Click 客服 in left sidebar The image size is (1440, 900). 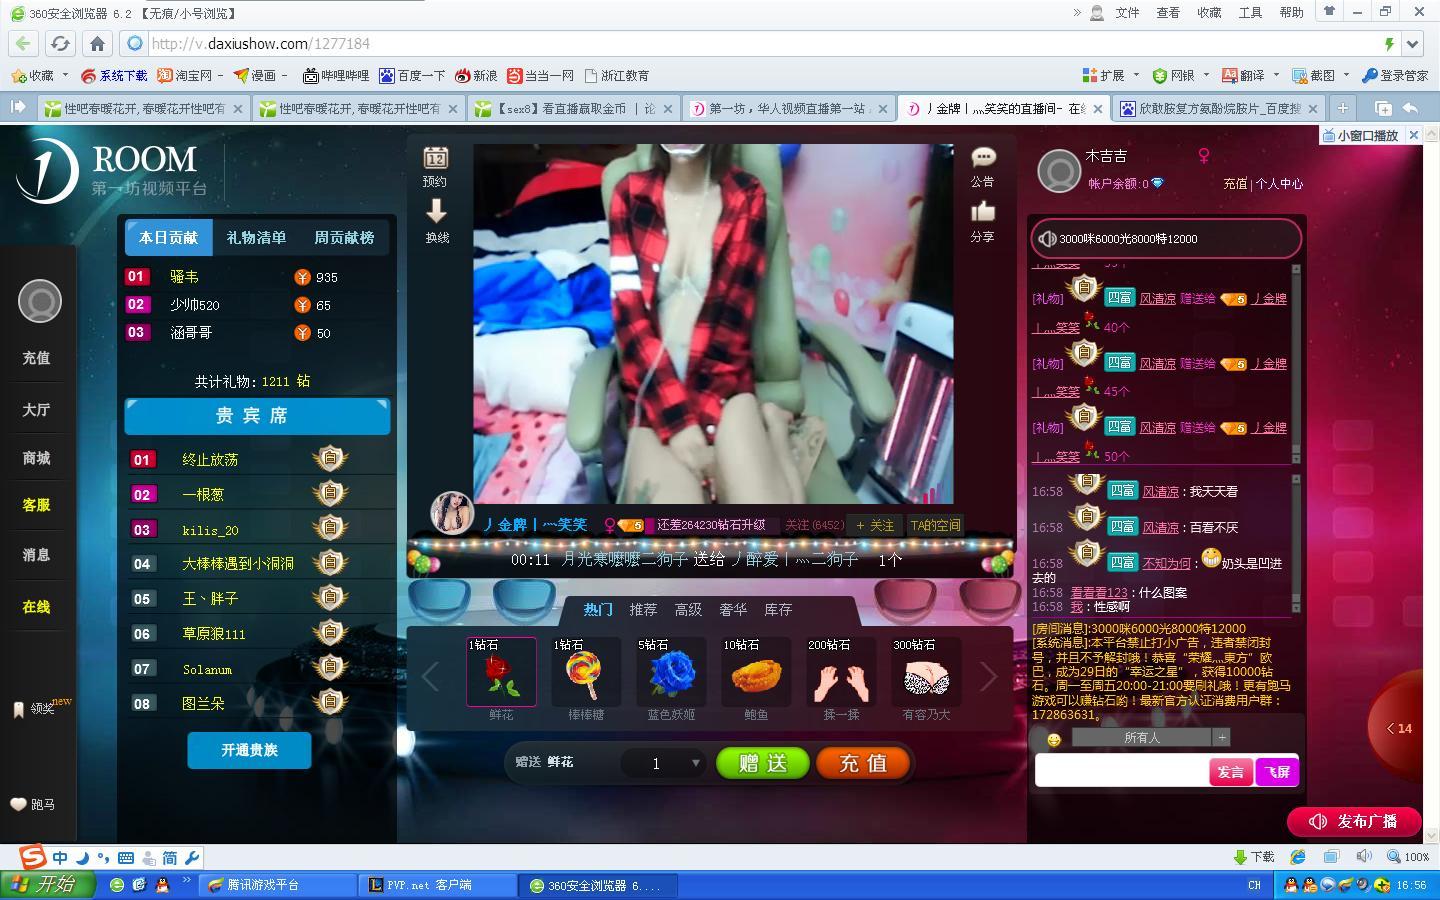tap(36, 505)
